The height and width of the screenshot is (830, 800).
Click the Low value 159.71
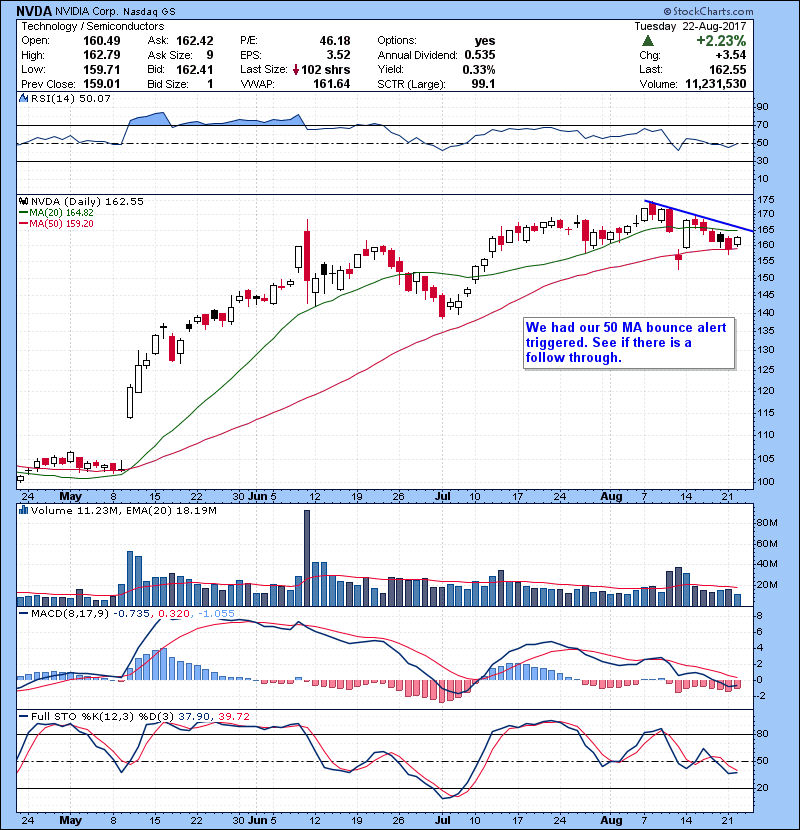coord(102,70)
